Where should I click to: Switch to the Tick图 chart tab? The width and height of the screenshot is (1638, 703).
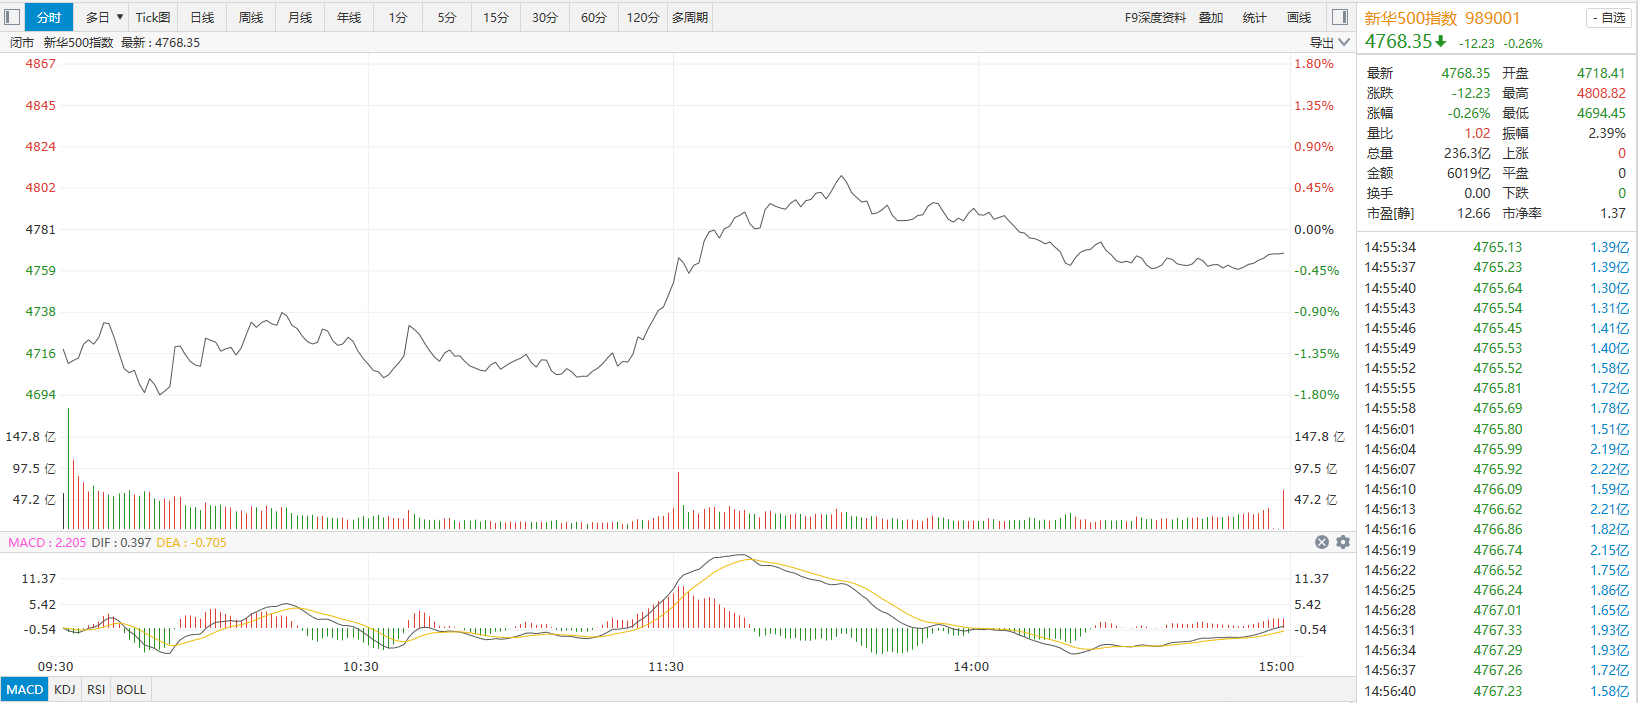153,17
